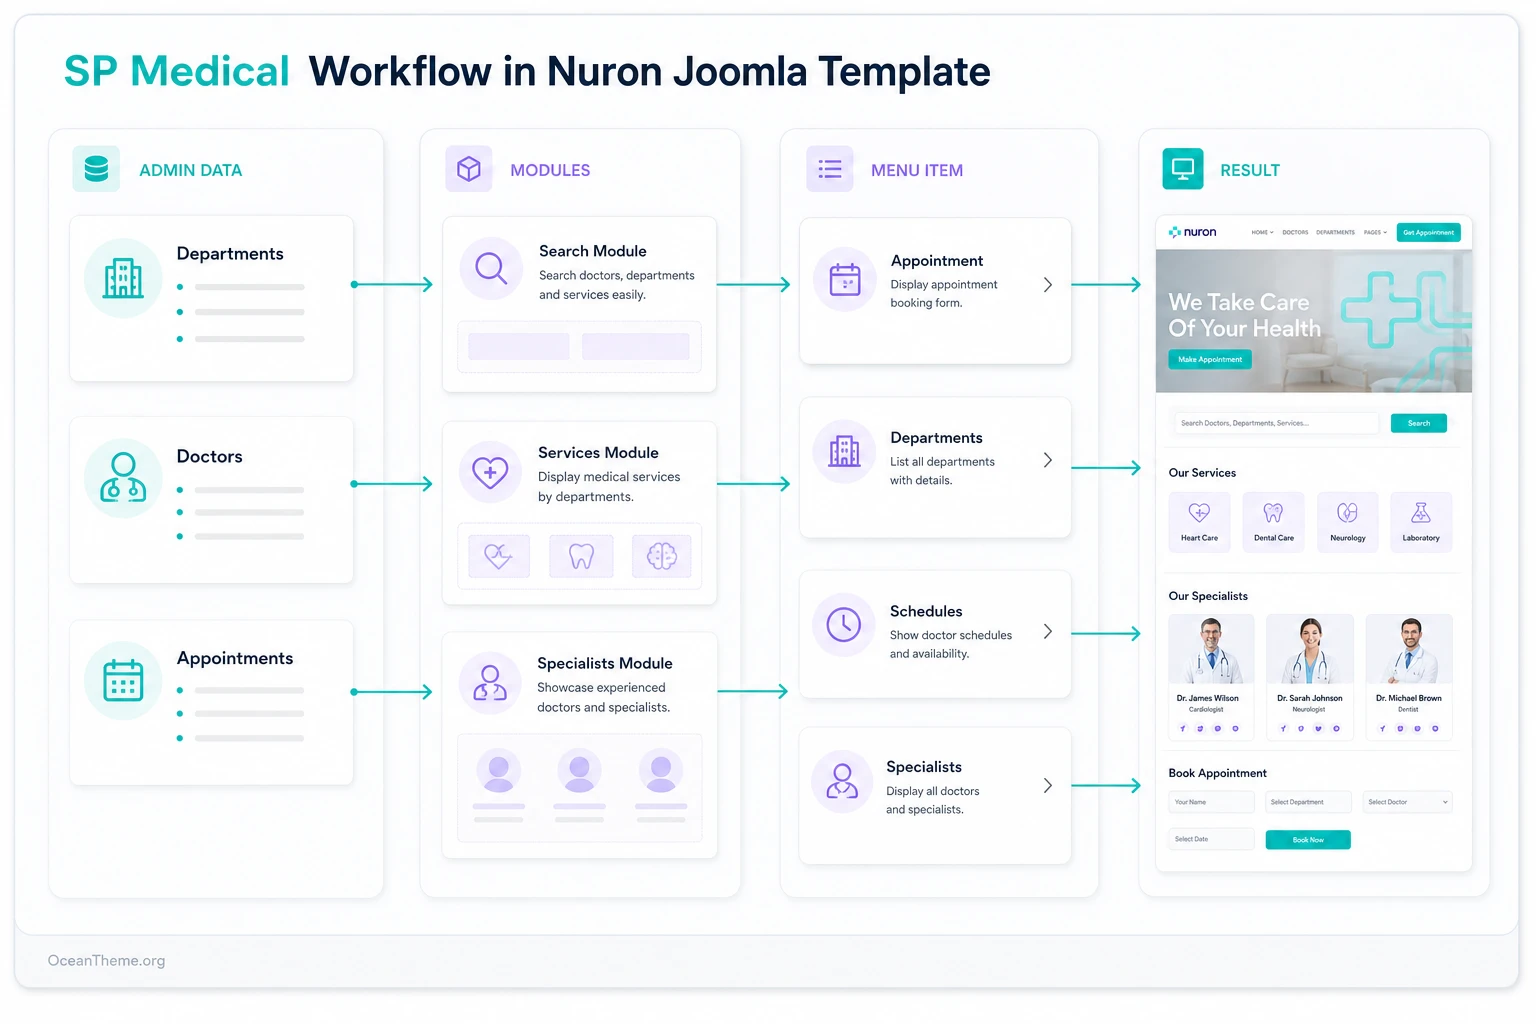Click the Make Appointment hero button
Viewport: 1536px width, 1024px height.
1210,359
